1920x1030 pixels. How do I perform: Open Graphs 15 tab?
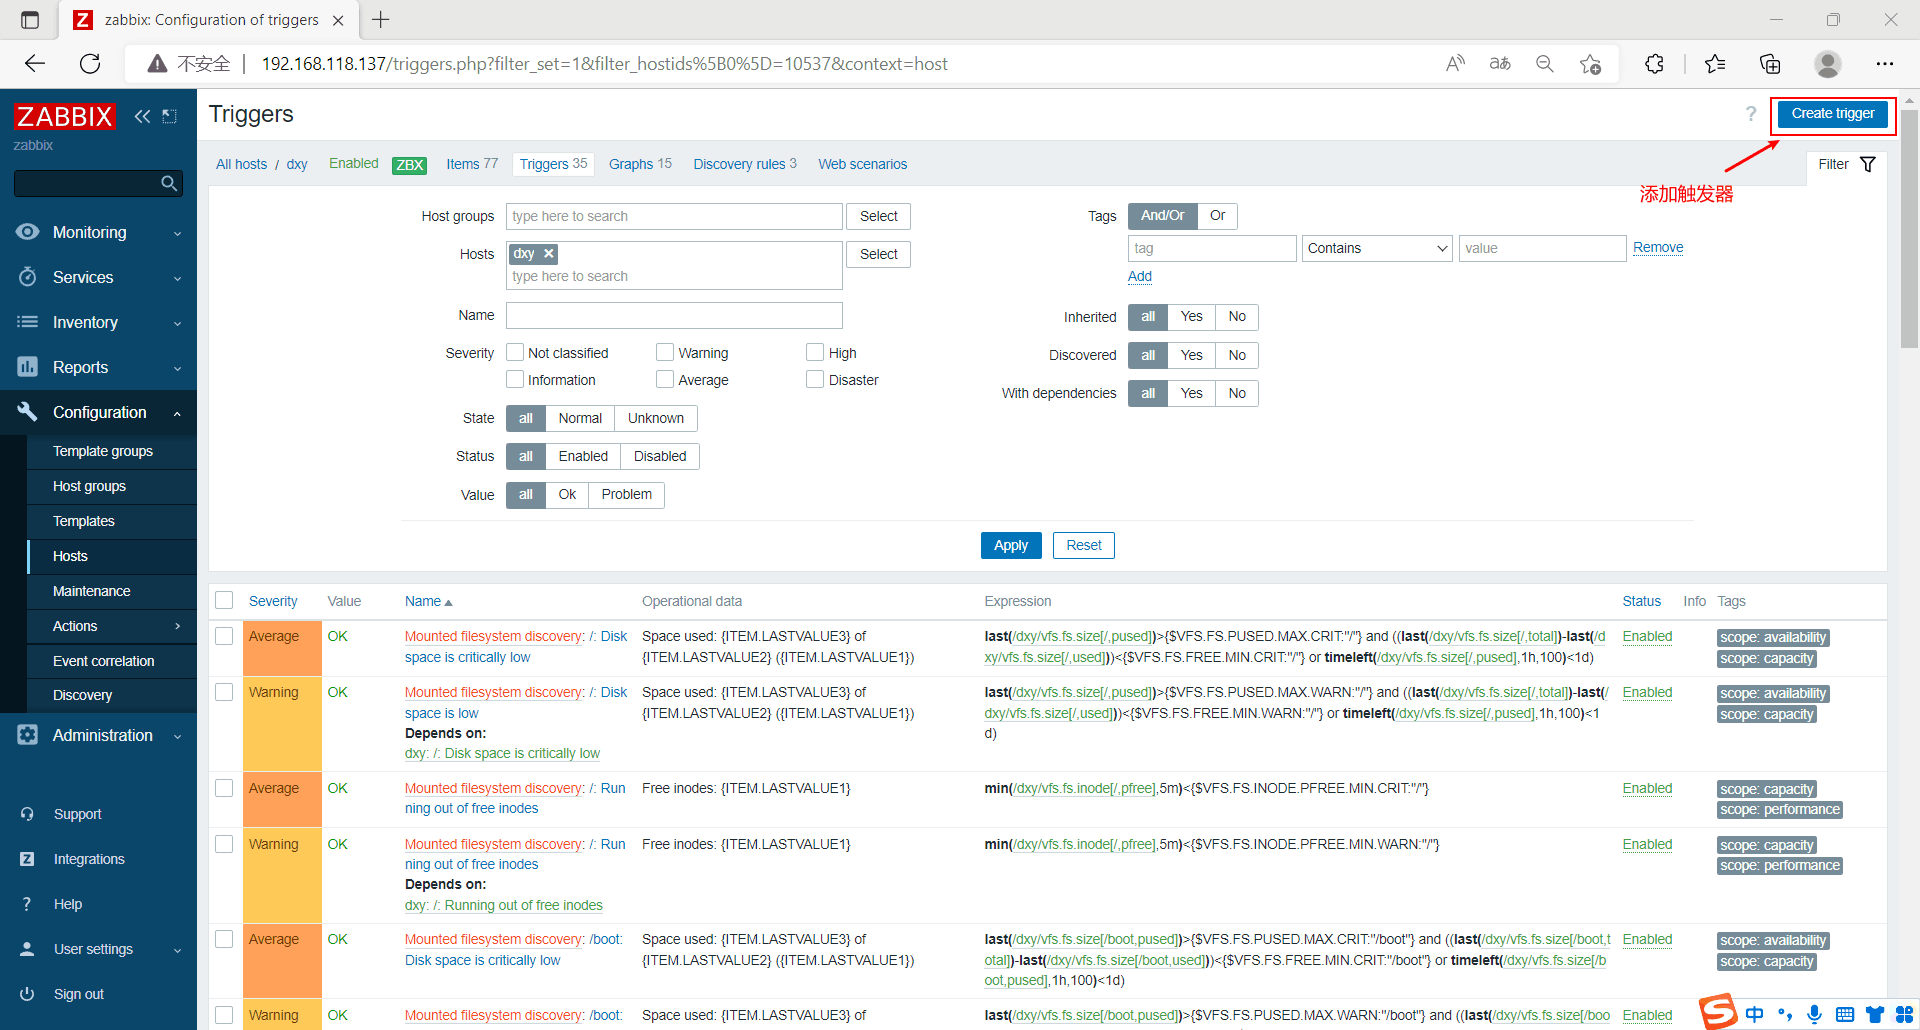coord(640,164)
